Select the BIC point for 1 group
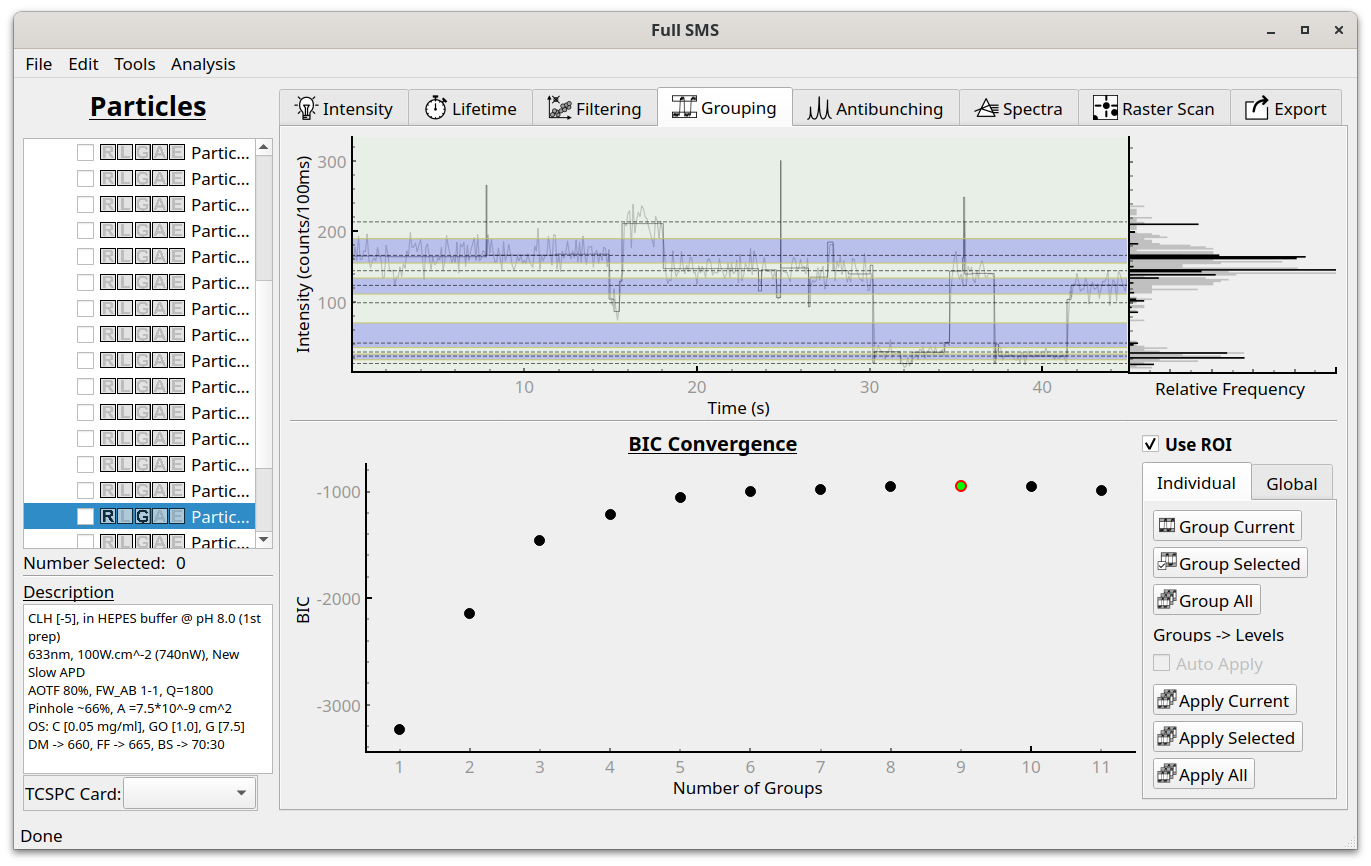 pyautogui.click(x=399, y=730)
